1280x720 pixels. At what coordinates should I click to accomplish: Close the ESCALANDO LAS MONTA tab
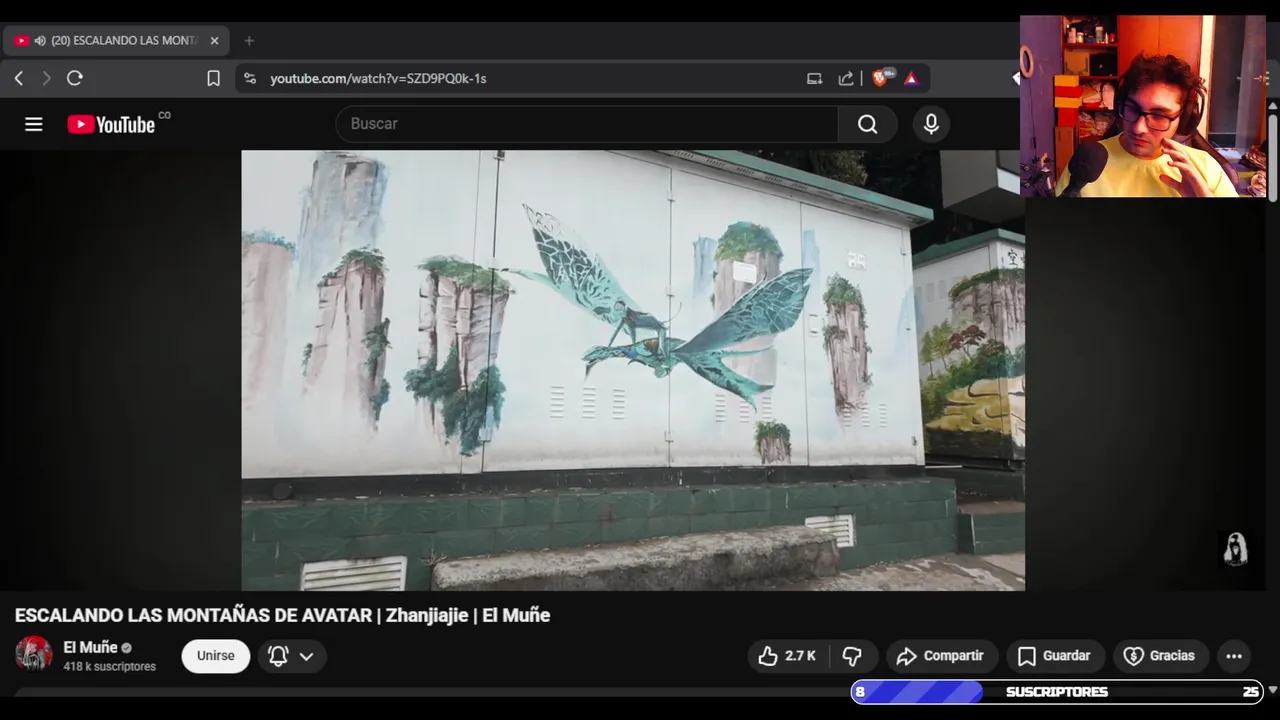214,41
